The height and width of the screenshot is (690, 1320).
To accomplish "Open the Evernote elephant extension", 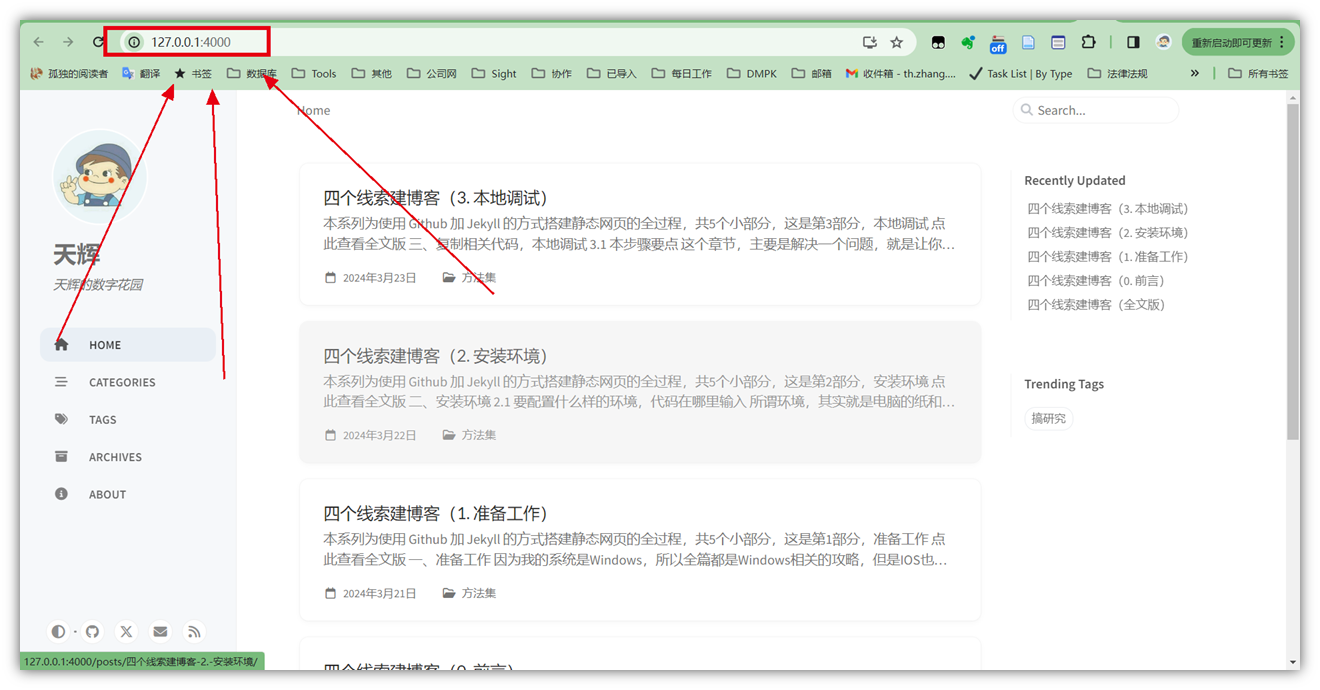I will tap(968, 42).
